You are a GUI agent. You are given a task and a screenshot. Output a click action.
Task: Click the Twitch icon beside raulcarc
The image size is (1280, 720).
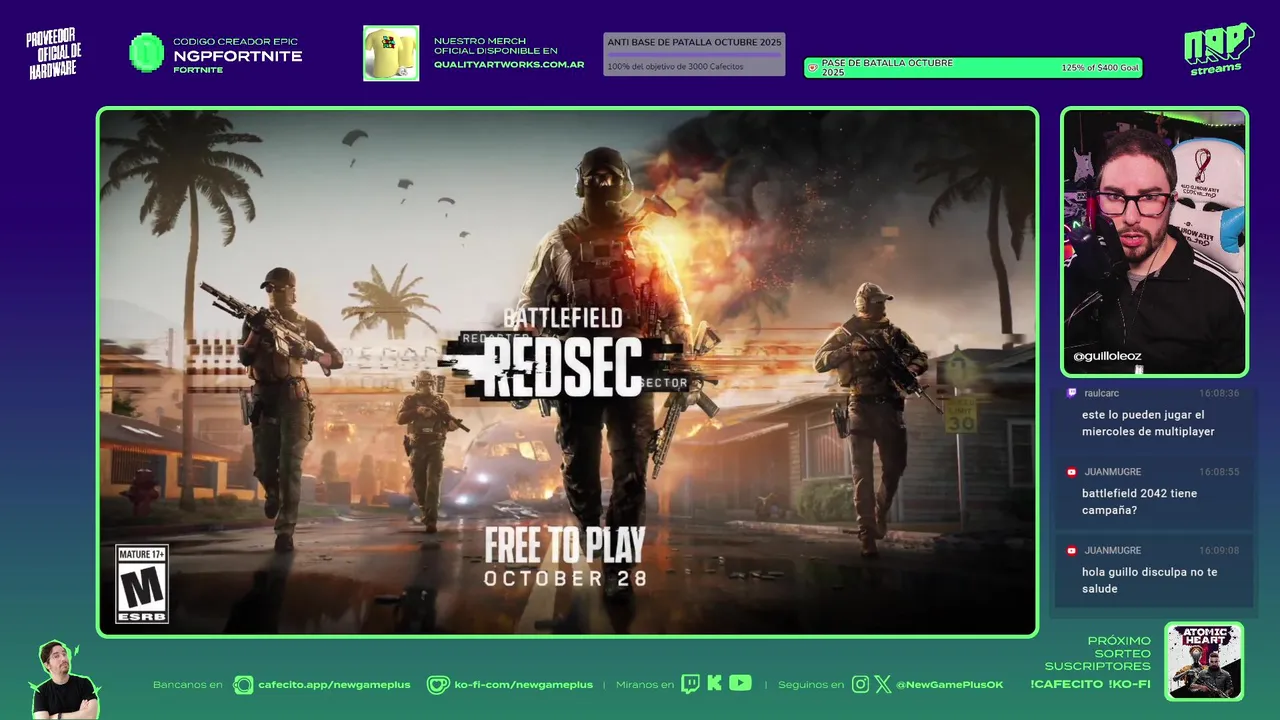pos(1072,393)
